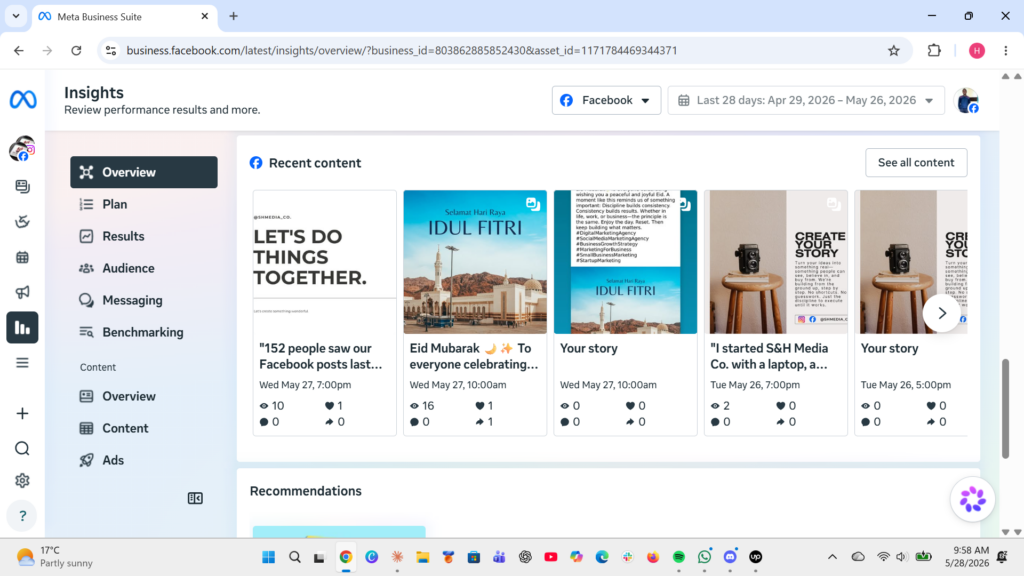Open the Results menu item

click(x=144, y=236)
